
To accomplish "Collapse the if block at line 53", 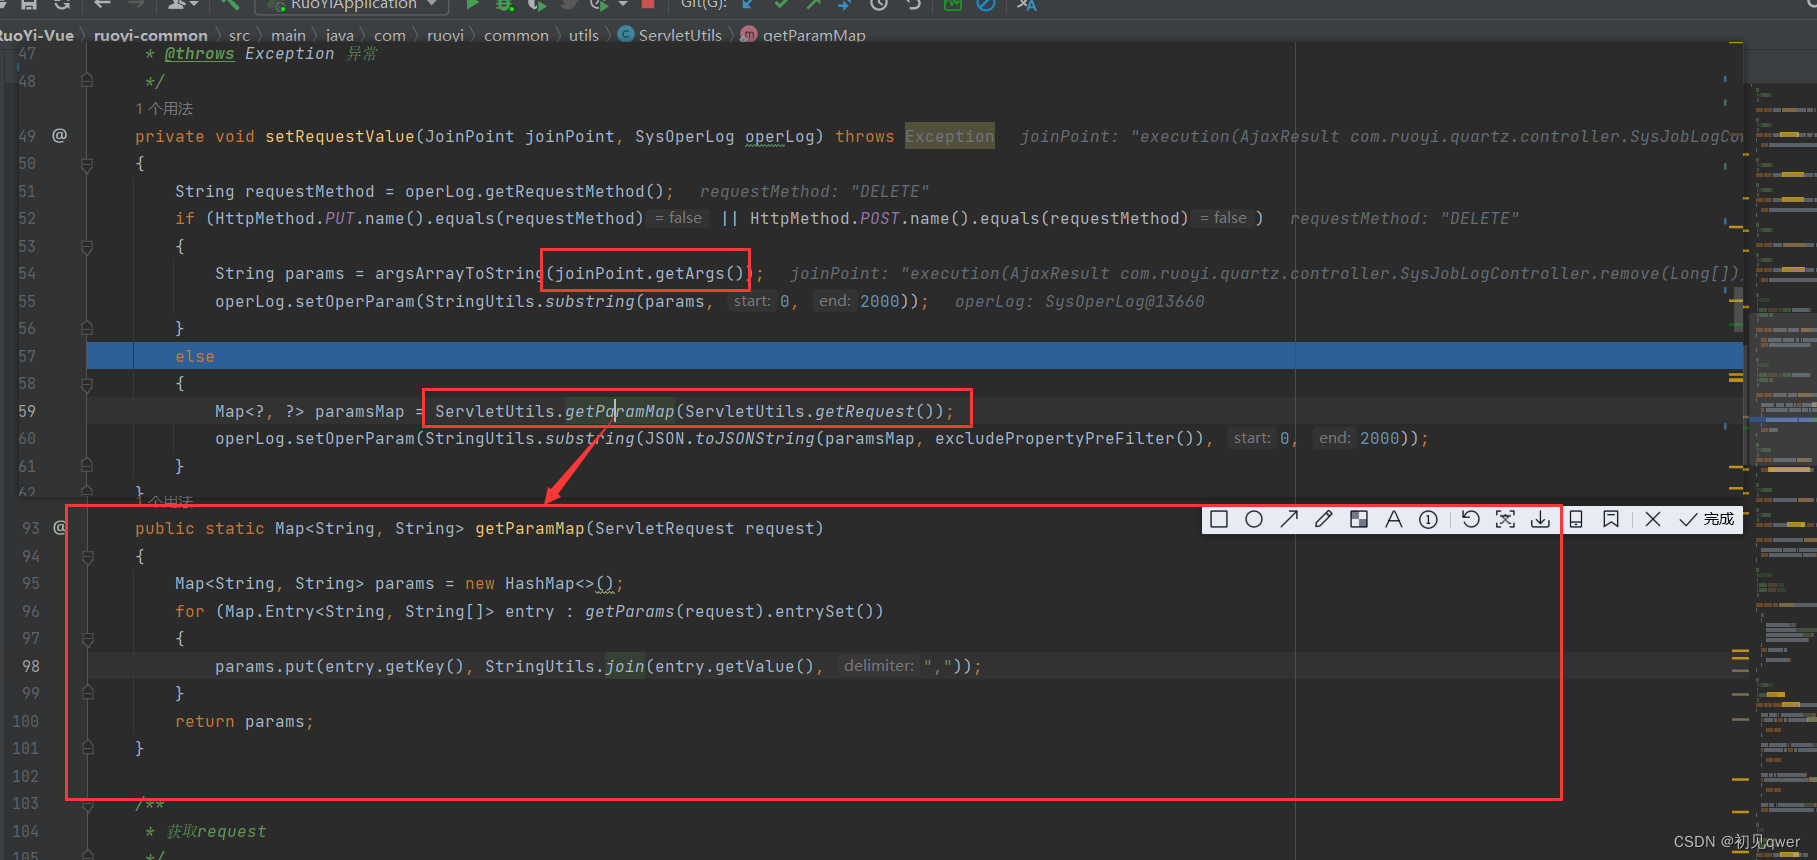I will coord(87,246).
